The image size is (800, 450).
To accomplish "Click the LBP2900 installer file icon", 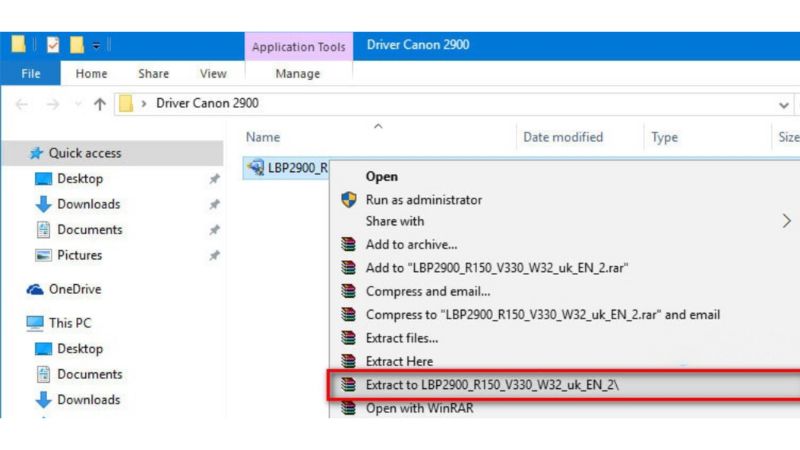I will [255, 167].
